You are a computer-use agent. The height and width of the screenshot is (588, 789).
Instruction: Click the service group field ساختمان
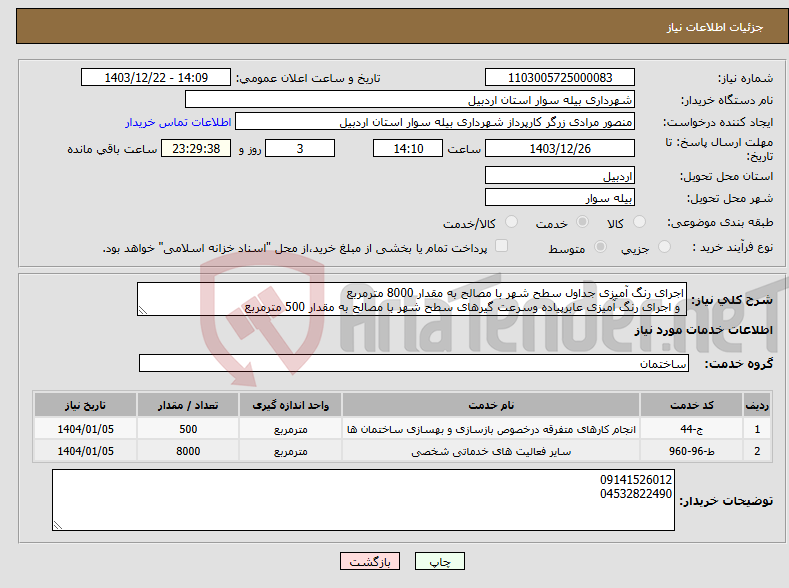click(414, 363)
